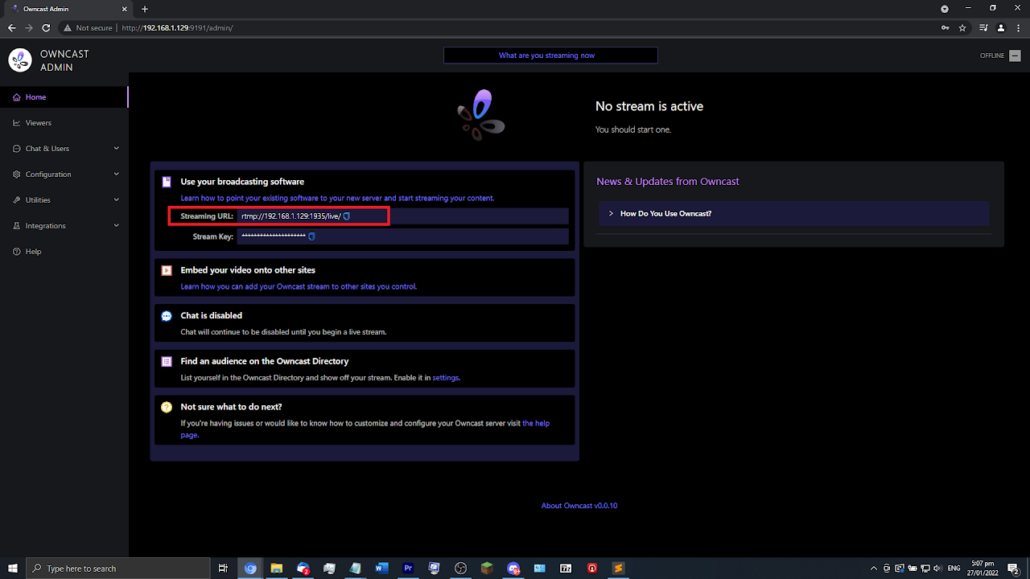Click "What are you streaming now" field

550,56
